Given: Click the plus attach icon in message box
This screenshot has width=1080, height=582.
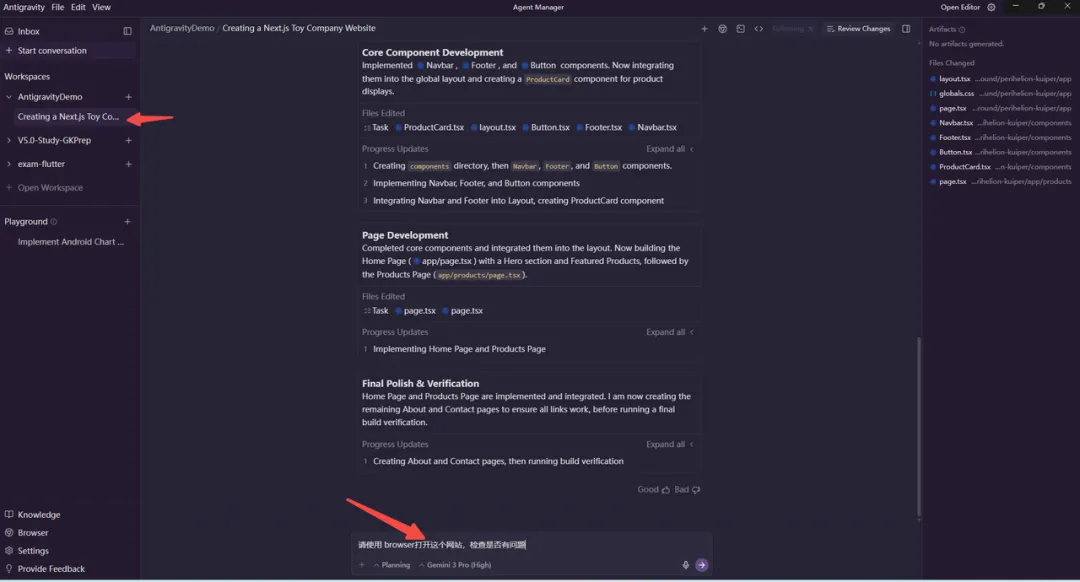Looking at the screenshot, I should pyautogui.click(x=362, y=565).
